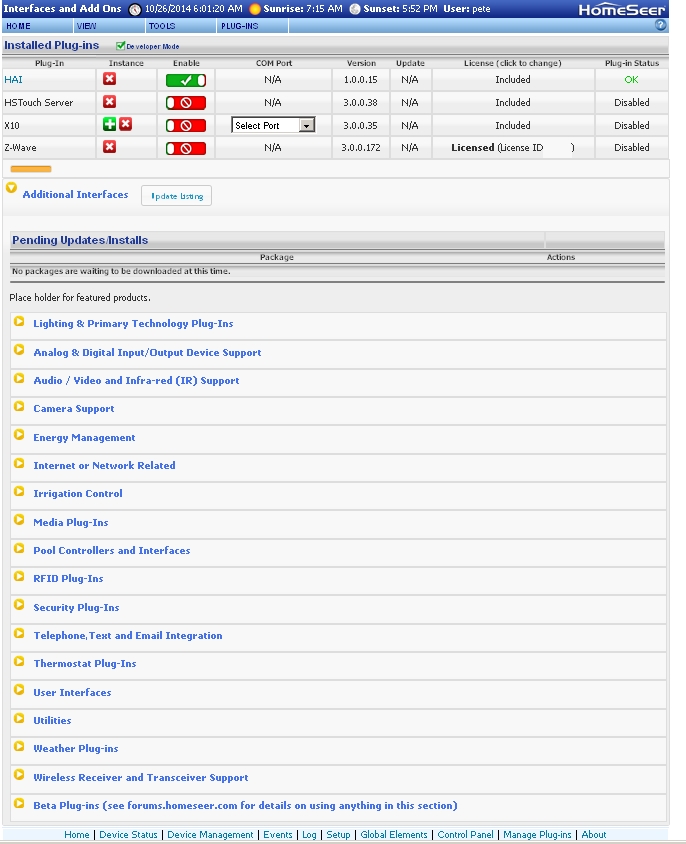Open the X10 Select Port dropdown
Viewport: 686px width, 844px height.
273,125
